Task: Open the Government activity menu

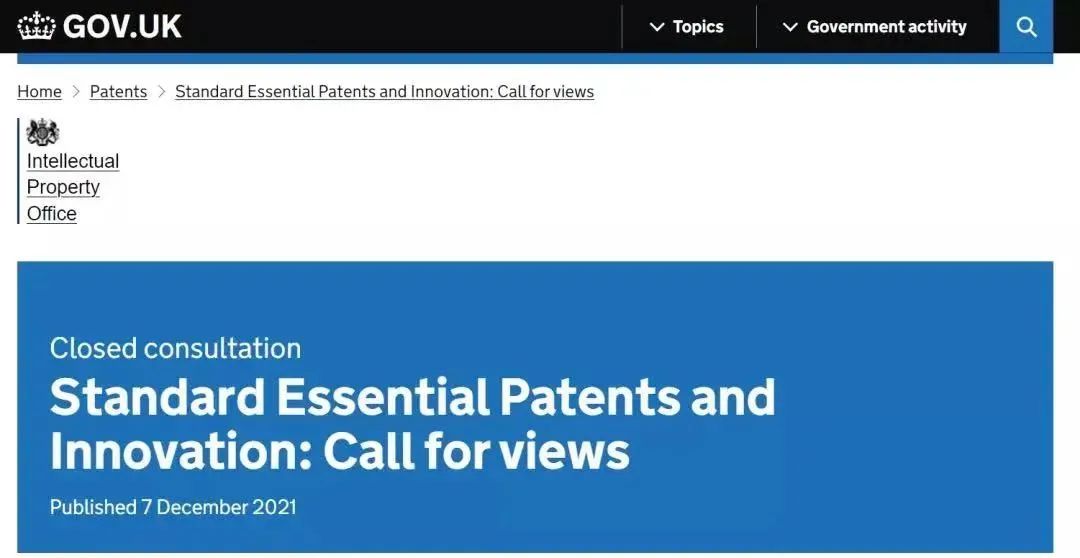Action: coord(886,27)
